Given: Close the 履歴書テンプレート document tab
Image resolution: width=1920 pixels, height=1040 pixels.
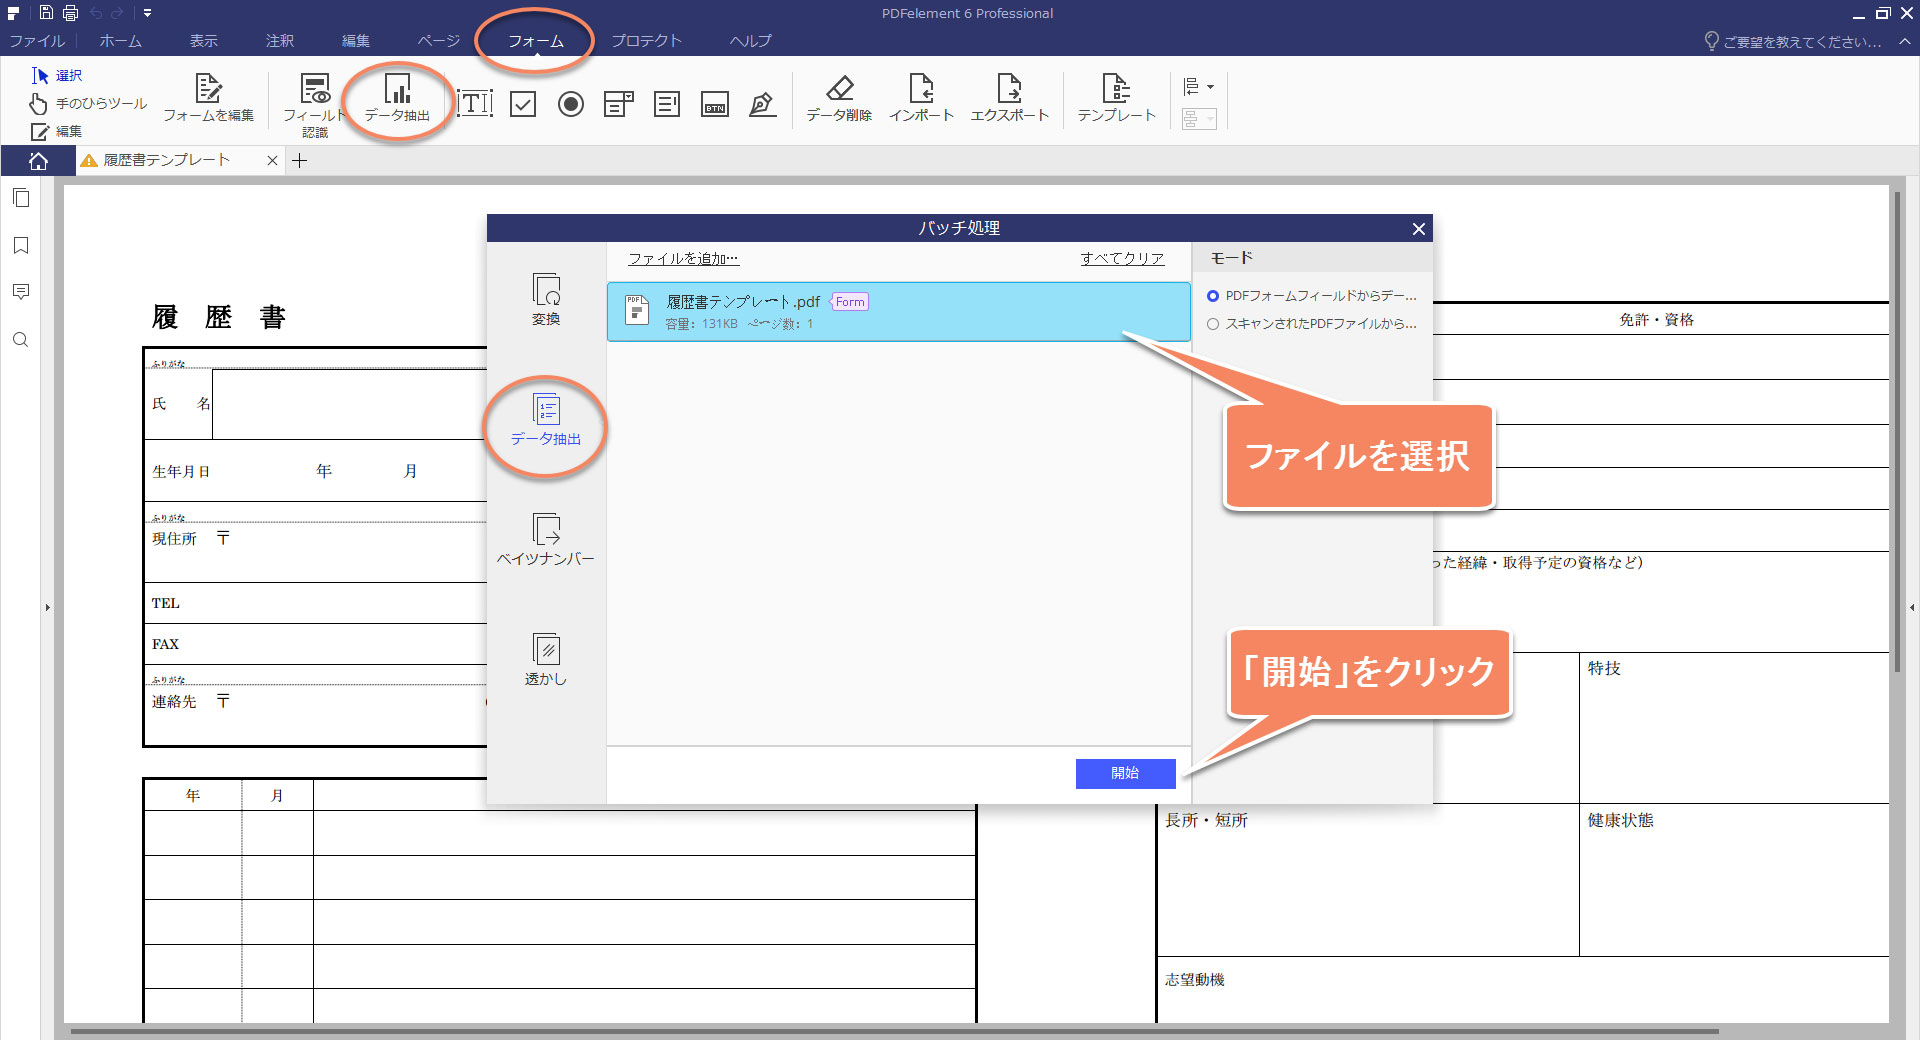Looking at the screenshot, I should coord(272,161).
